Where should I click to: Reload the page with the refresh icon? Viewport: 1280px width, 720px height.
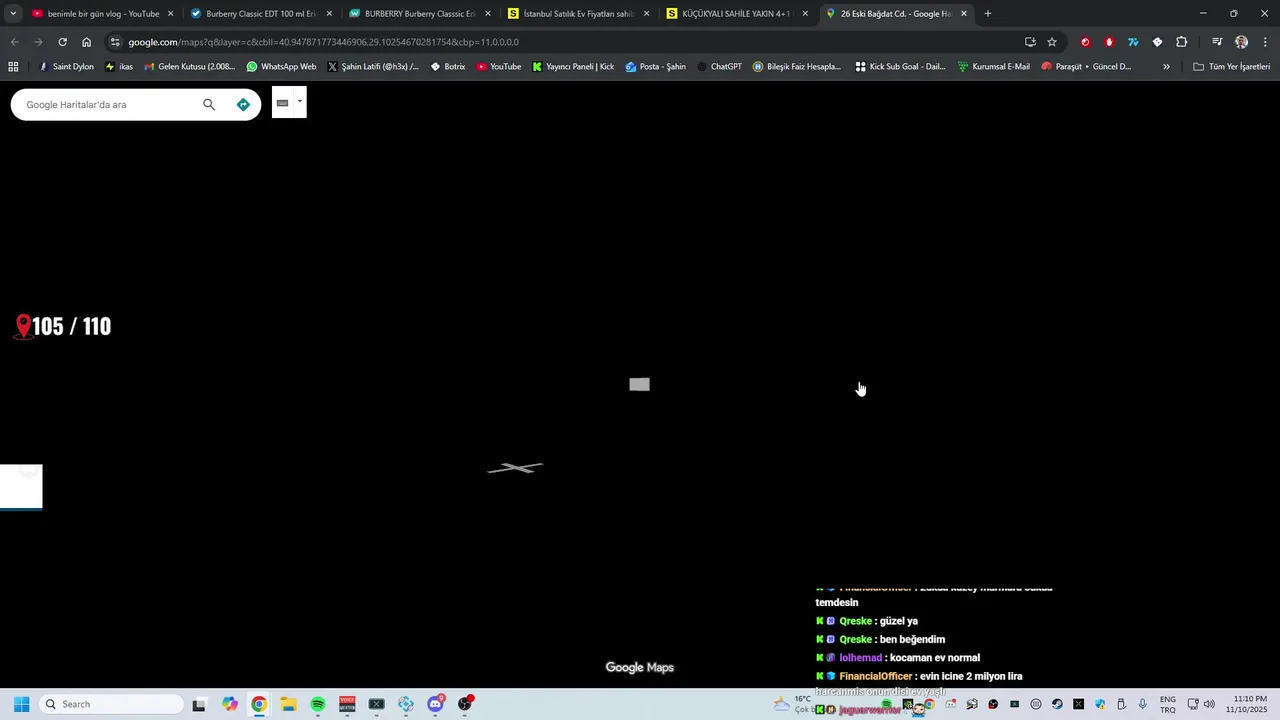pos(62,42)
